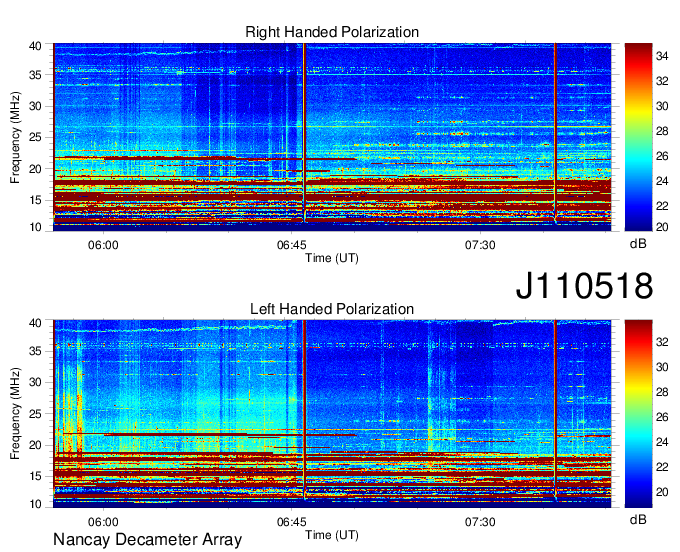Click the "Time (UT)" label of Right Handed plot
680x552 pixels.
[332, 258]
